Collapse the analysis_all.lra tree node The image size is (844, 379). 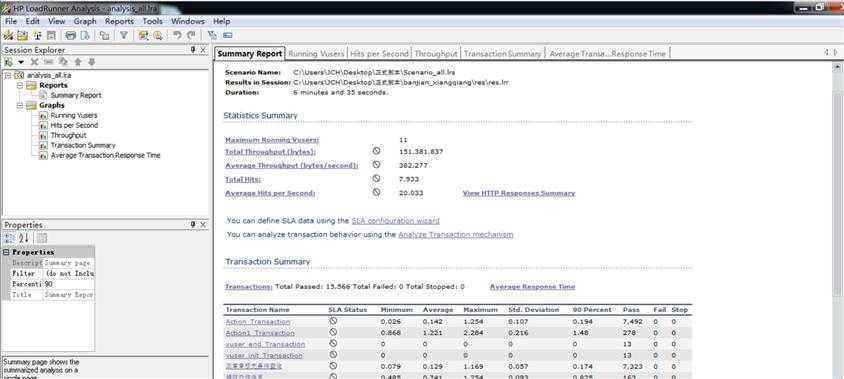coord(8,75)
